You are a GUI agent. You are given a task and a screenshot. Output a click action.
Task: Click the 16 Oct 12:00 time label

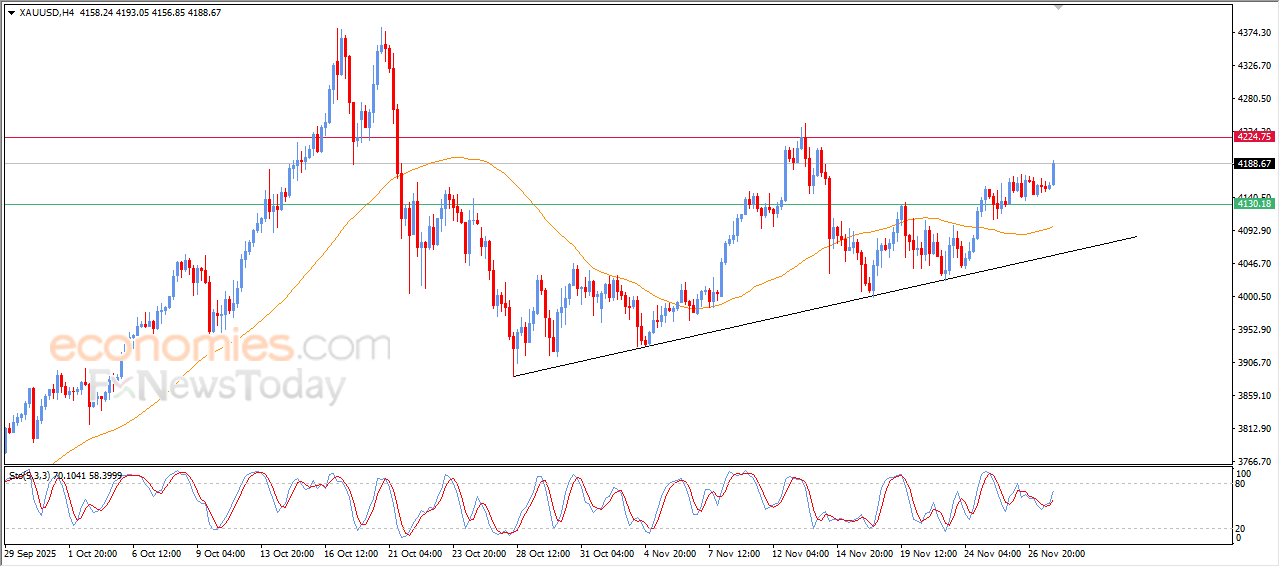click(352, 553)
